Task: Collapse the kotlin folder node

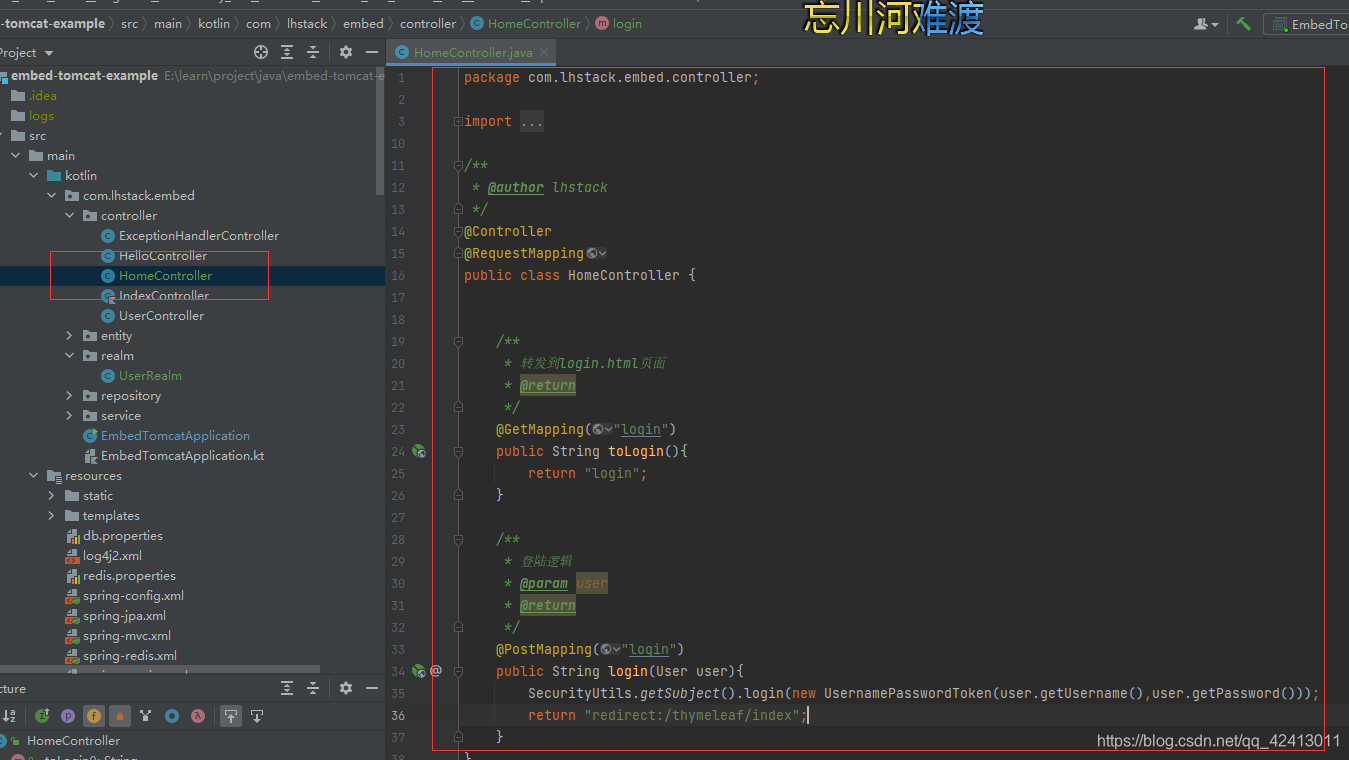Action: [33, 176]
